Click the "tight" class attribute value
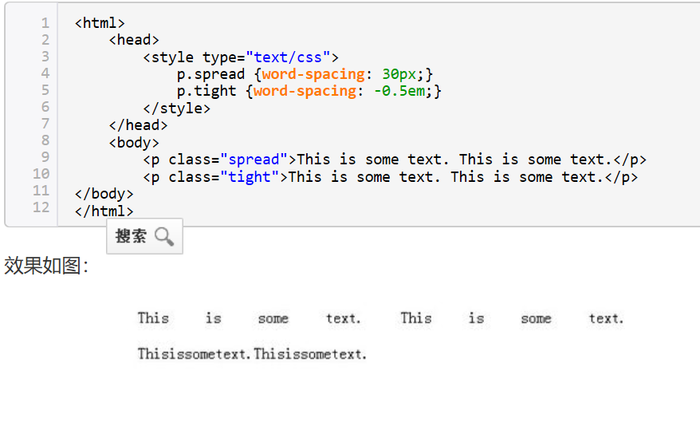Viewport: 700px width, 426px height. point(250,177)
